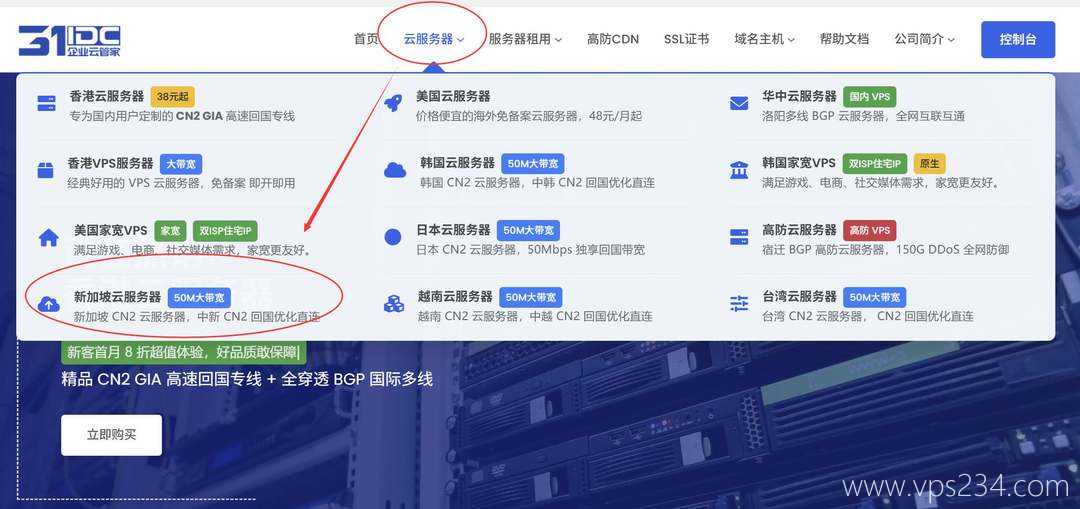The height and width of the screenshot is (509, 1080).
Task: Click the 控制台 button
Action: (x=1018, y=39)
